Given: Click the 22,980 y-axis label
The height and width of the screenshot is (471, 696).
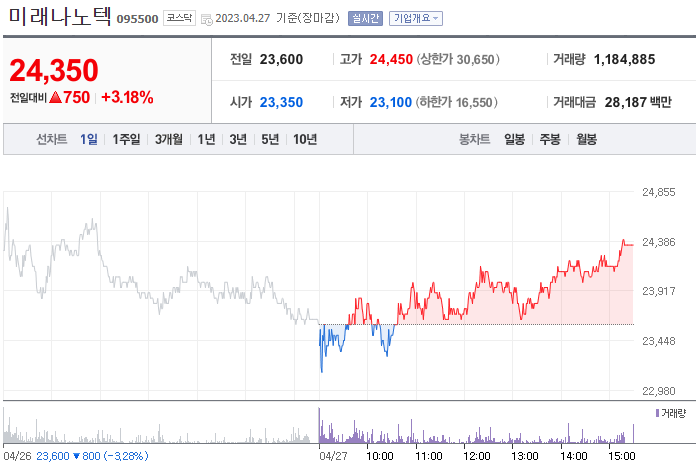Looking at the screenshot, I should 659,391.
